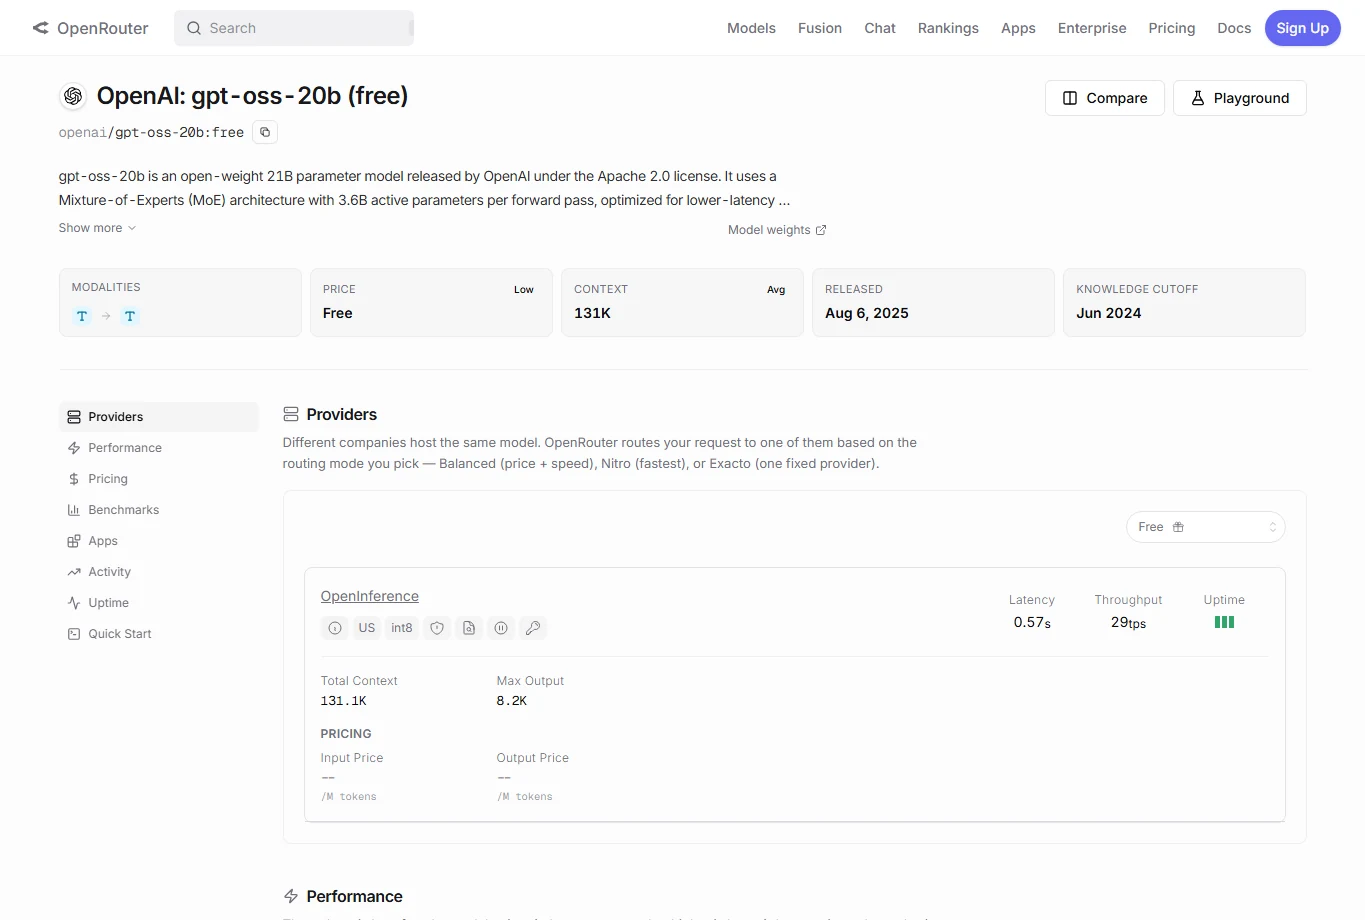Click the Providers heading server icon
This screenshot has height=920, width=1365.
pyautogui.click(x=291, y=414)
